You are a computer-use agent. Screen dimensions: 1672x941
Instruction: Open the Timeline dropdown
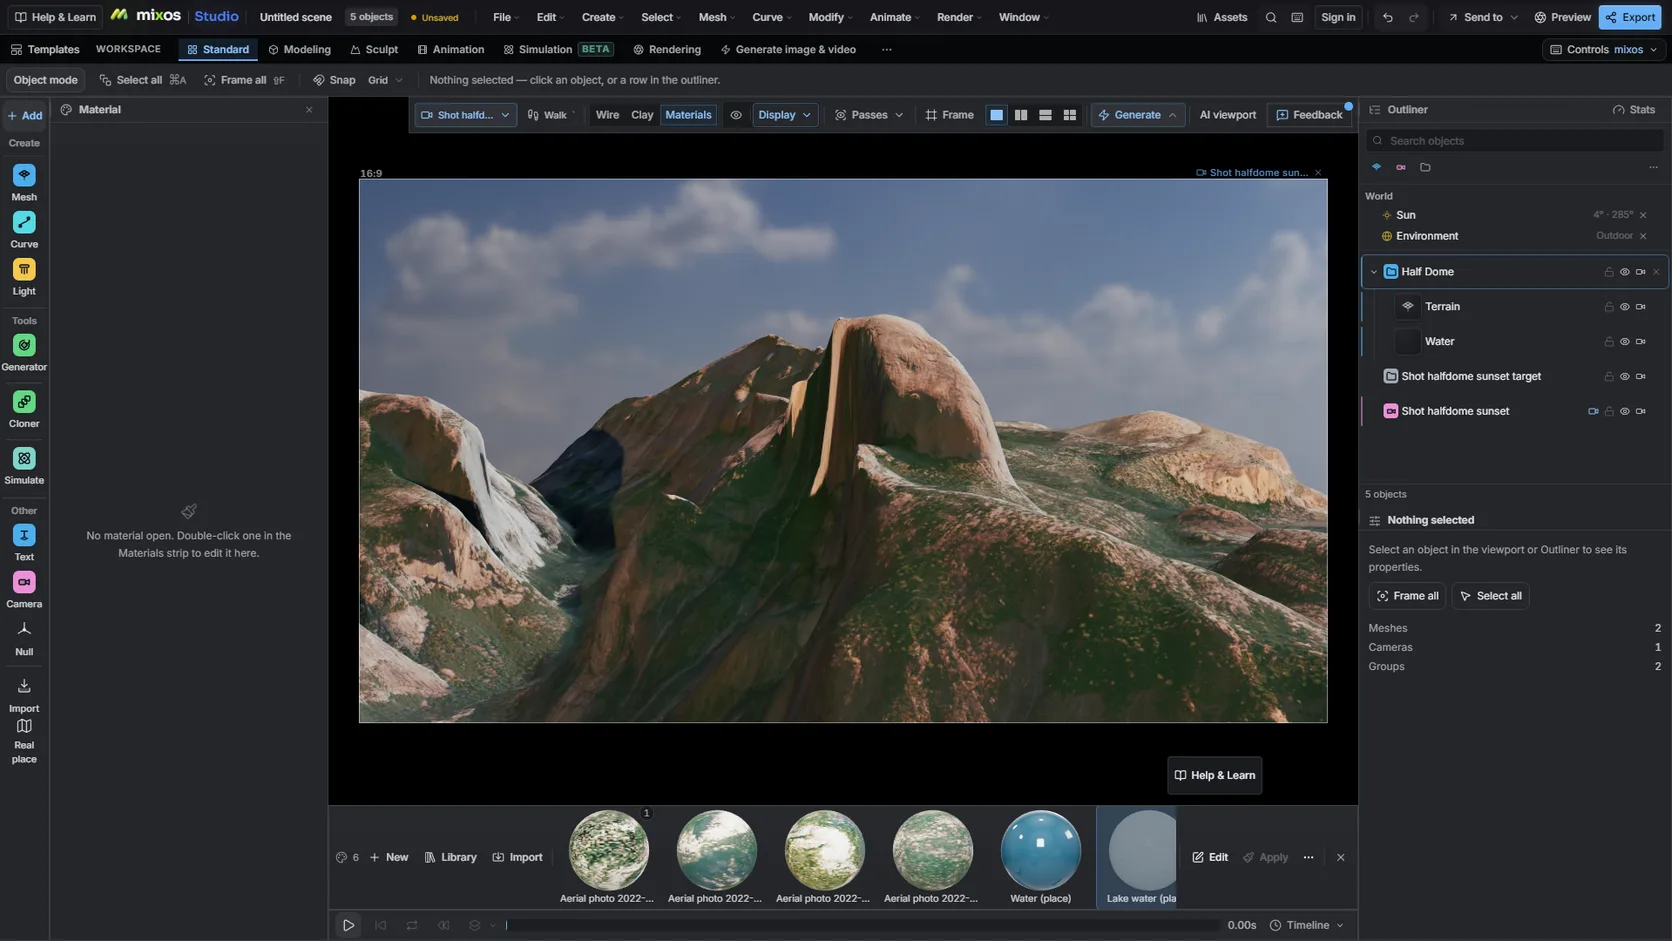point(1307,925)
